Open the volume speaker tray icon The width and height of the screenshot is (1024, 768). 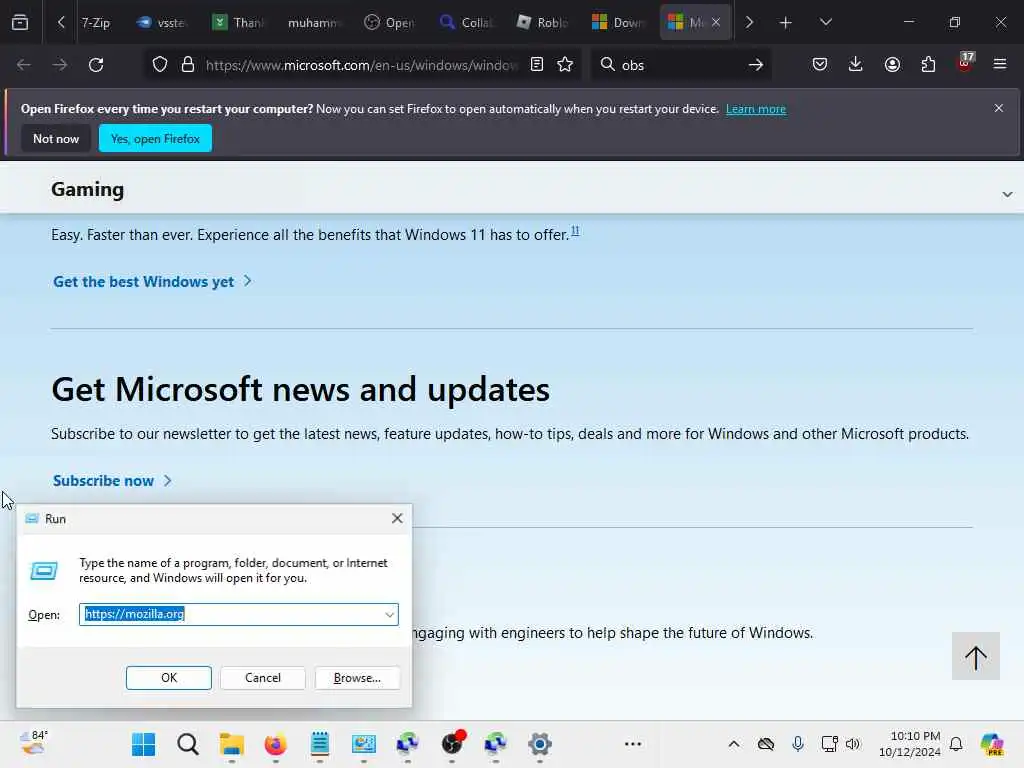(853, 744)
